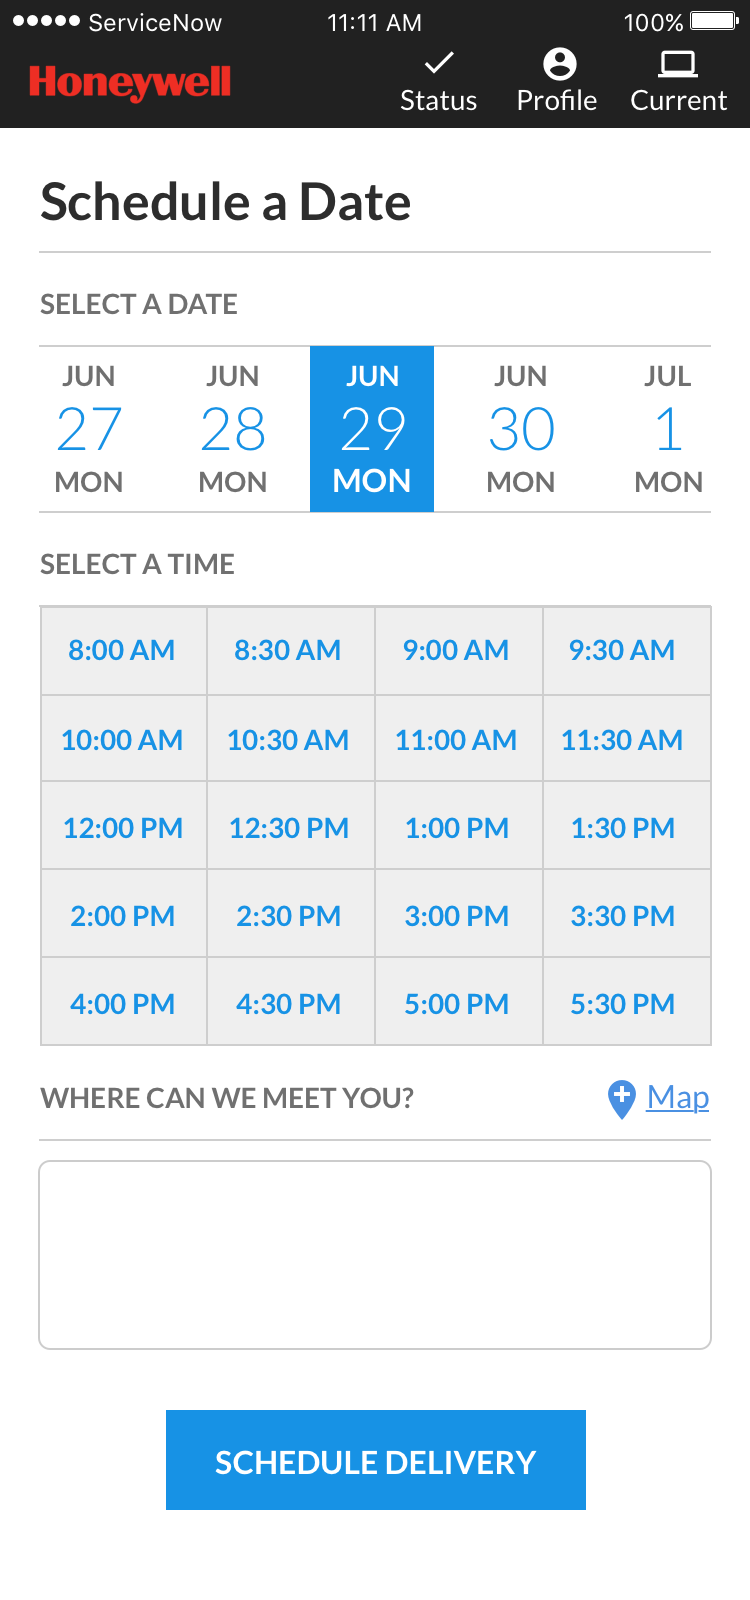Choose June 28 as the date
Viewport: 750px width, 1600px height.
(233, 429)
